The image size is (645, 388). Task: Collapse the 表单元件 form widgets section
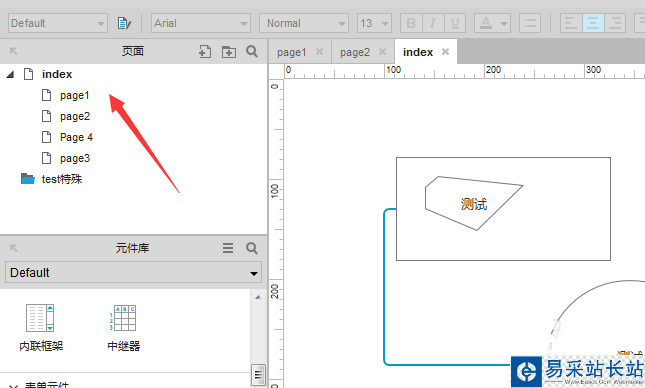point(14,386)
